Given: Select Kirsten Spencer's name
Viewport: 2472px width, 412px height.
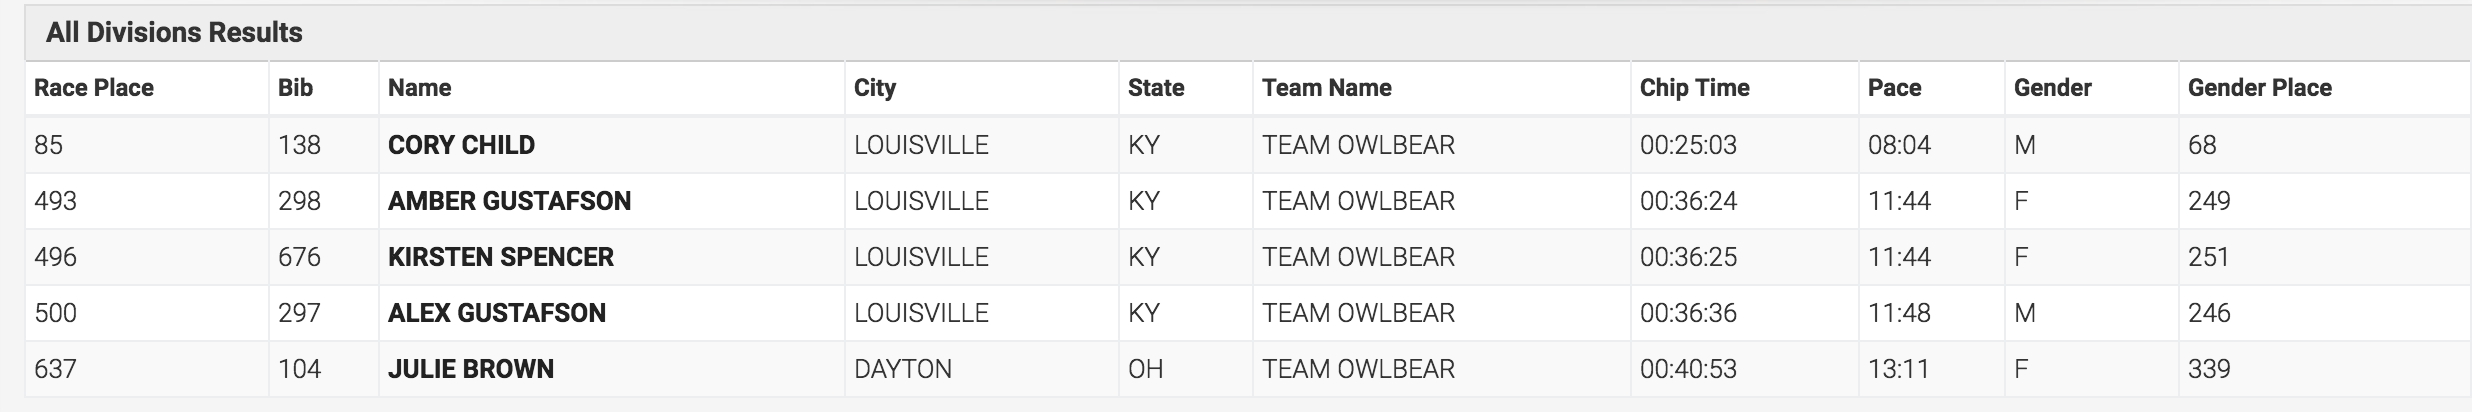Looking at the screenshot, I should point(500,257).
